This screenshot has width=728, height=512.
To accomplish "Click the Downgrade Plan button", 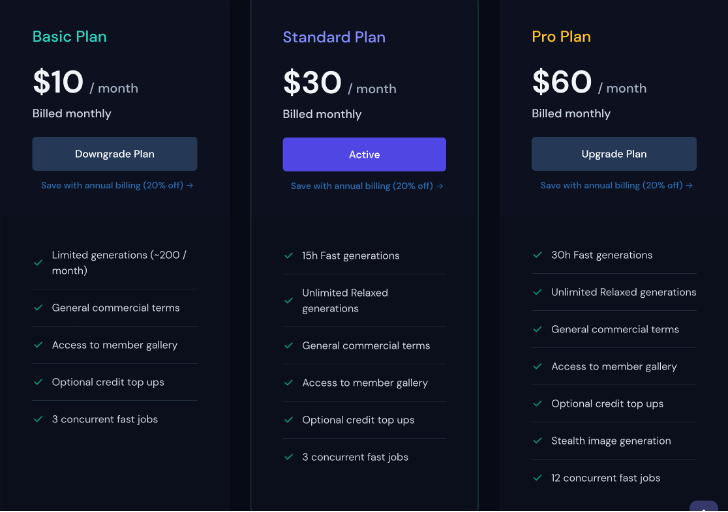I will [x=115, y=154].
